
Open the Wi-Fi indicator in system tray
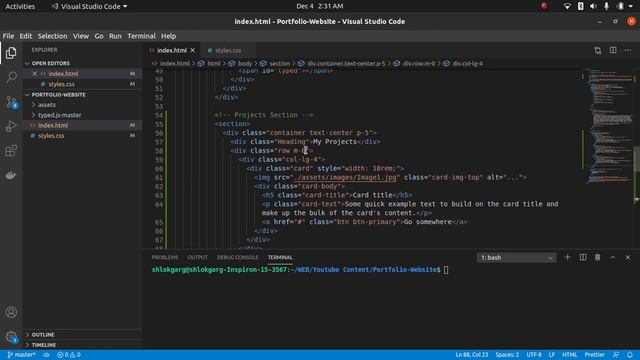point(567,6)
